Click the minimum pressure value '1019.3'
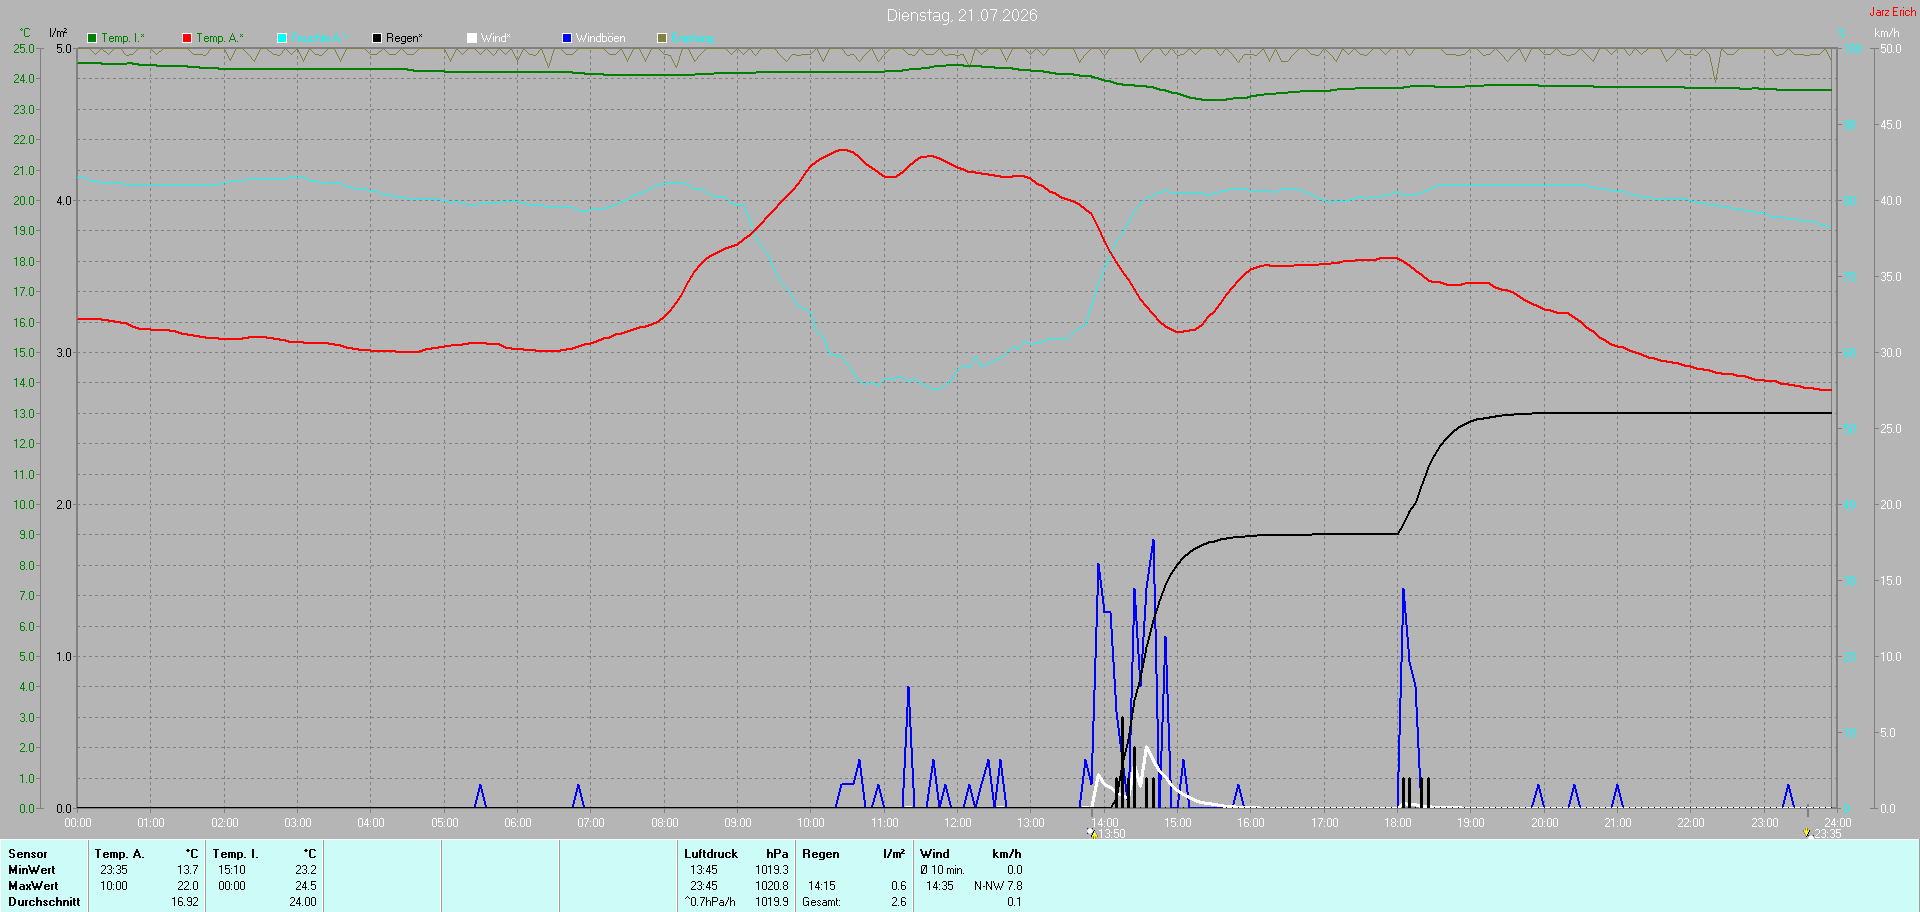Viewport: 1920px width, 912px height. [x=772, y=870]
